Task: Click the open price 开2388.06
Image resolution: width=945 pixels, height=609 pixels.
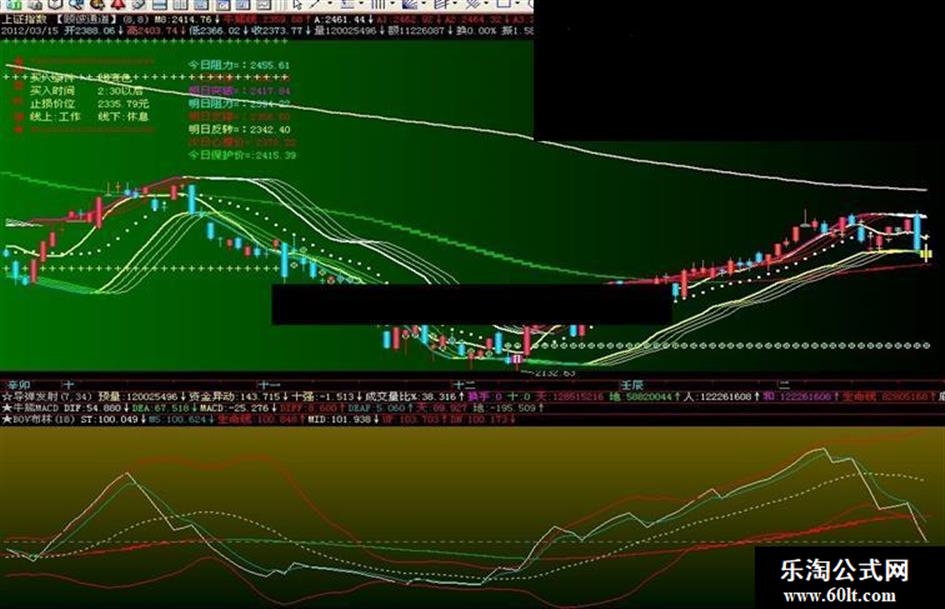Action: point(90,30)
